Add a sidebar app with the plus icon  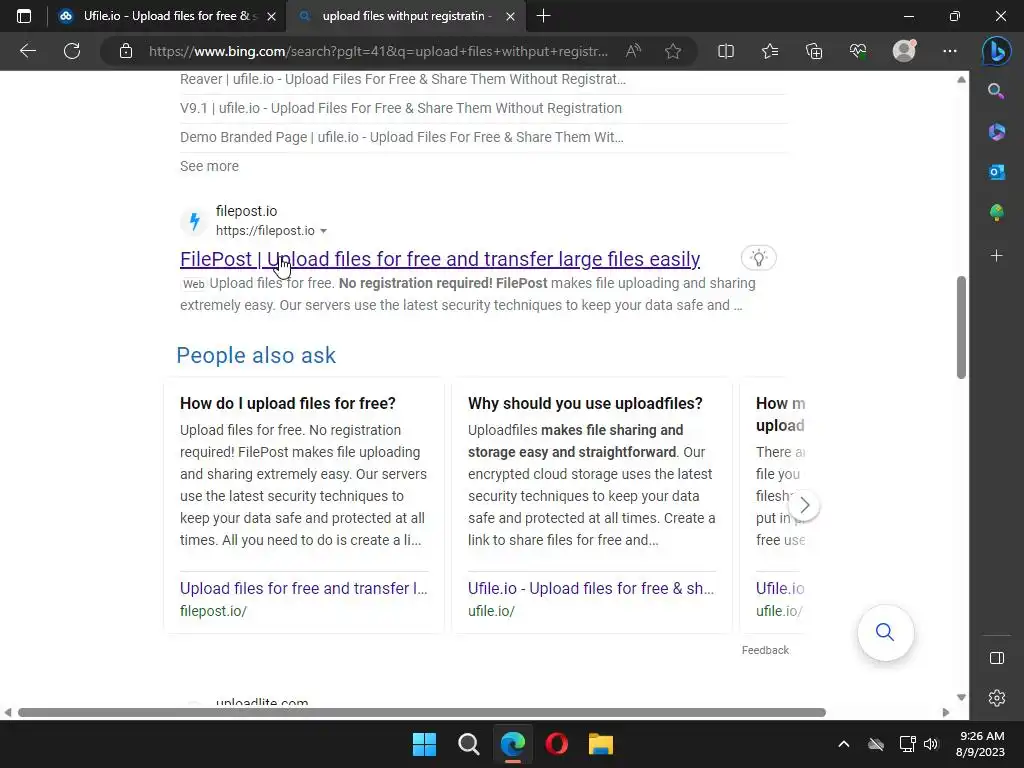[996, 256]
